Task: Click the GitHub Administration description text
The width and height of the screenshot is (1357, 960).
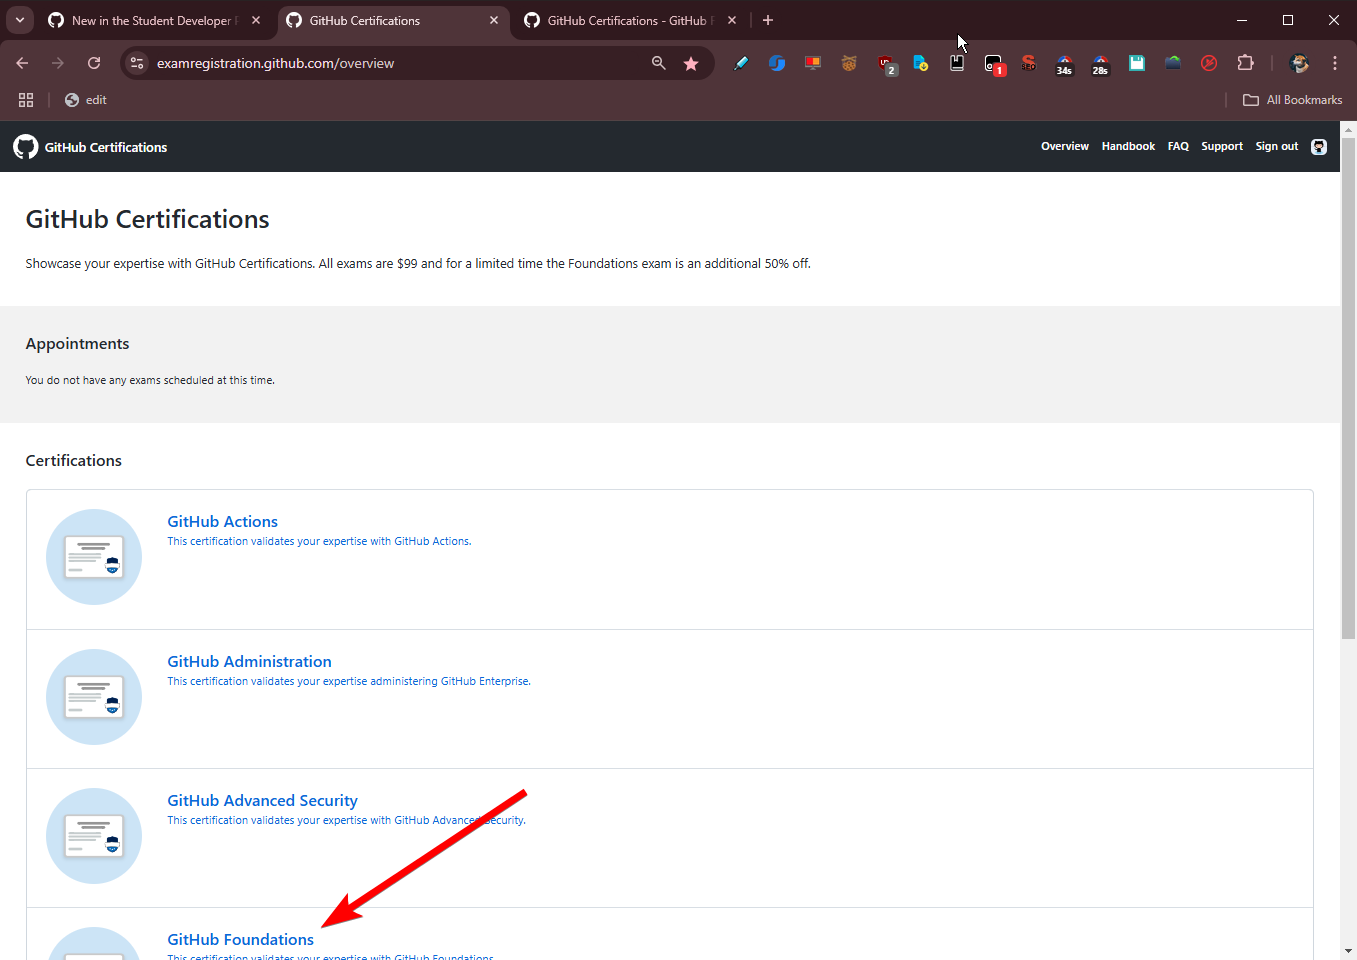Action: click(349, 681)
